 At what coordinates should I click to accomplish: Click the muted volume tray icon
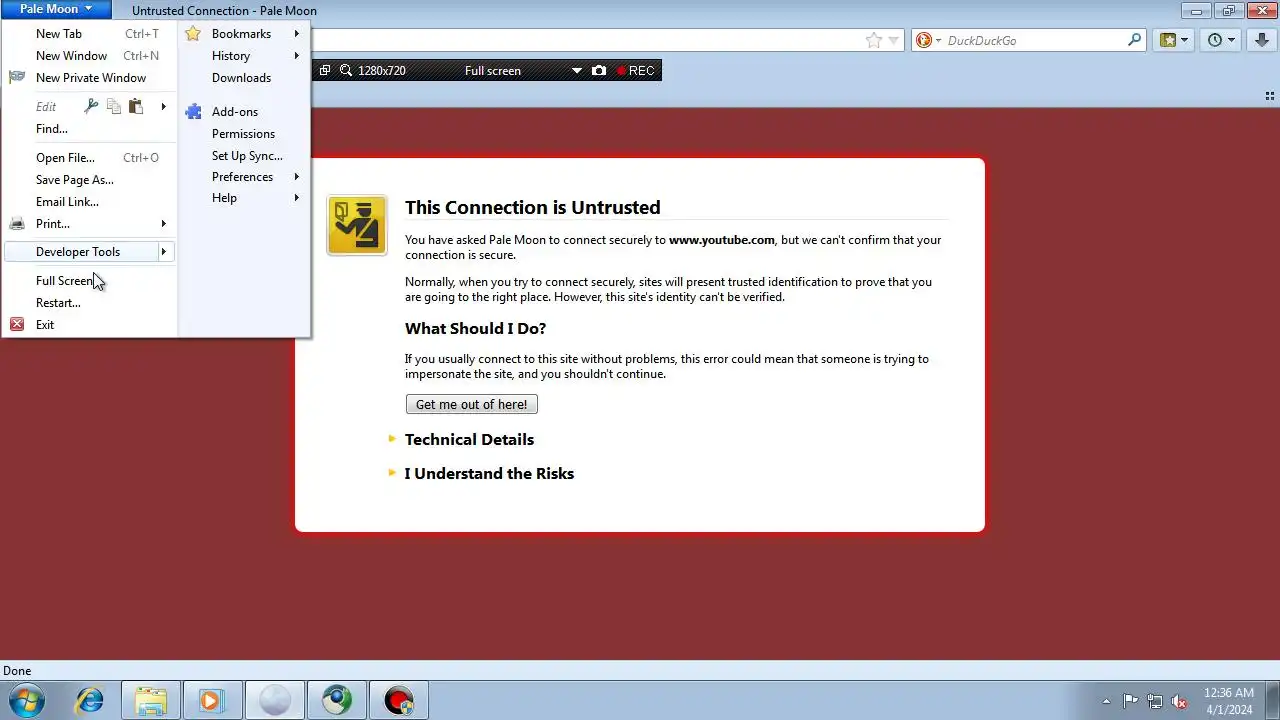point(1180,701)
